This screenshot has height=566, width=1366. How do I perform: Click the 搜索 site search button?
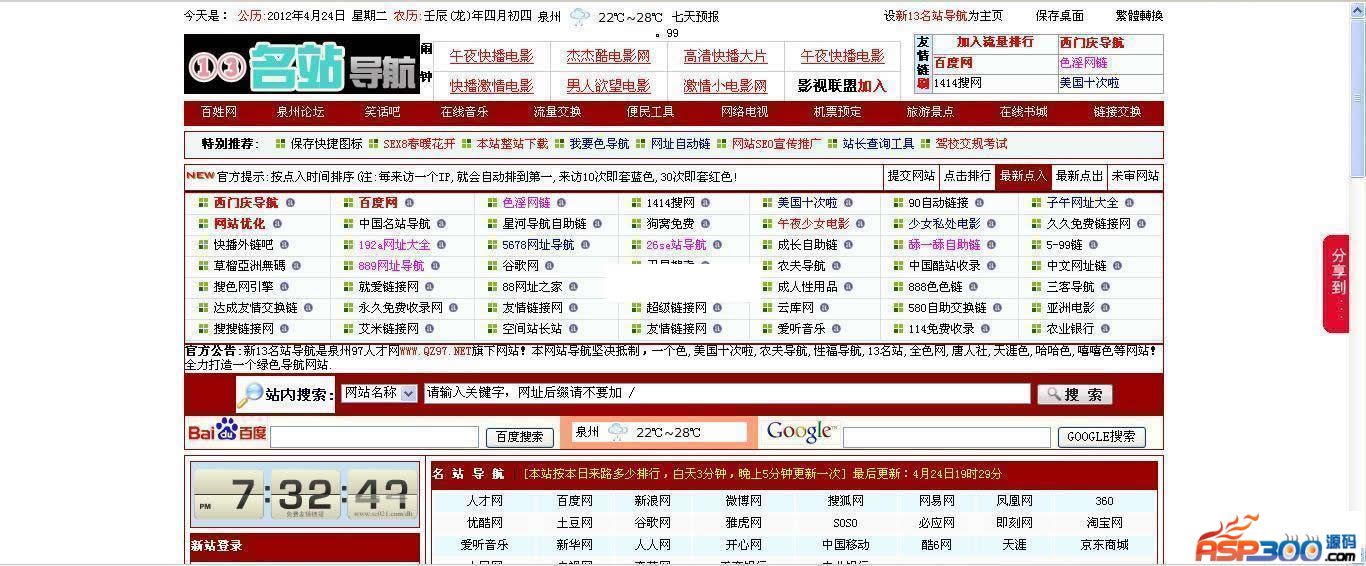coord(1075,394)
